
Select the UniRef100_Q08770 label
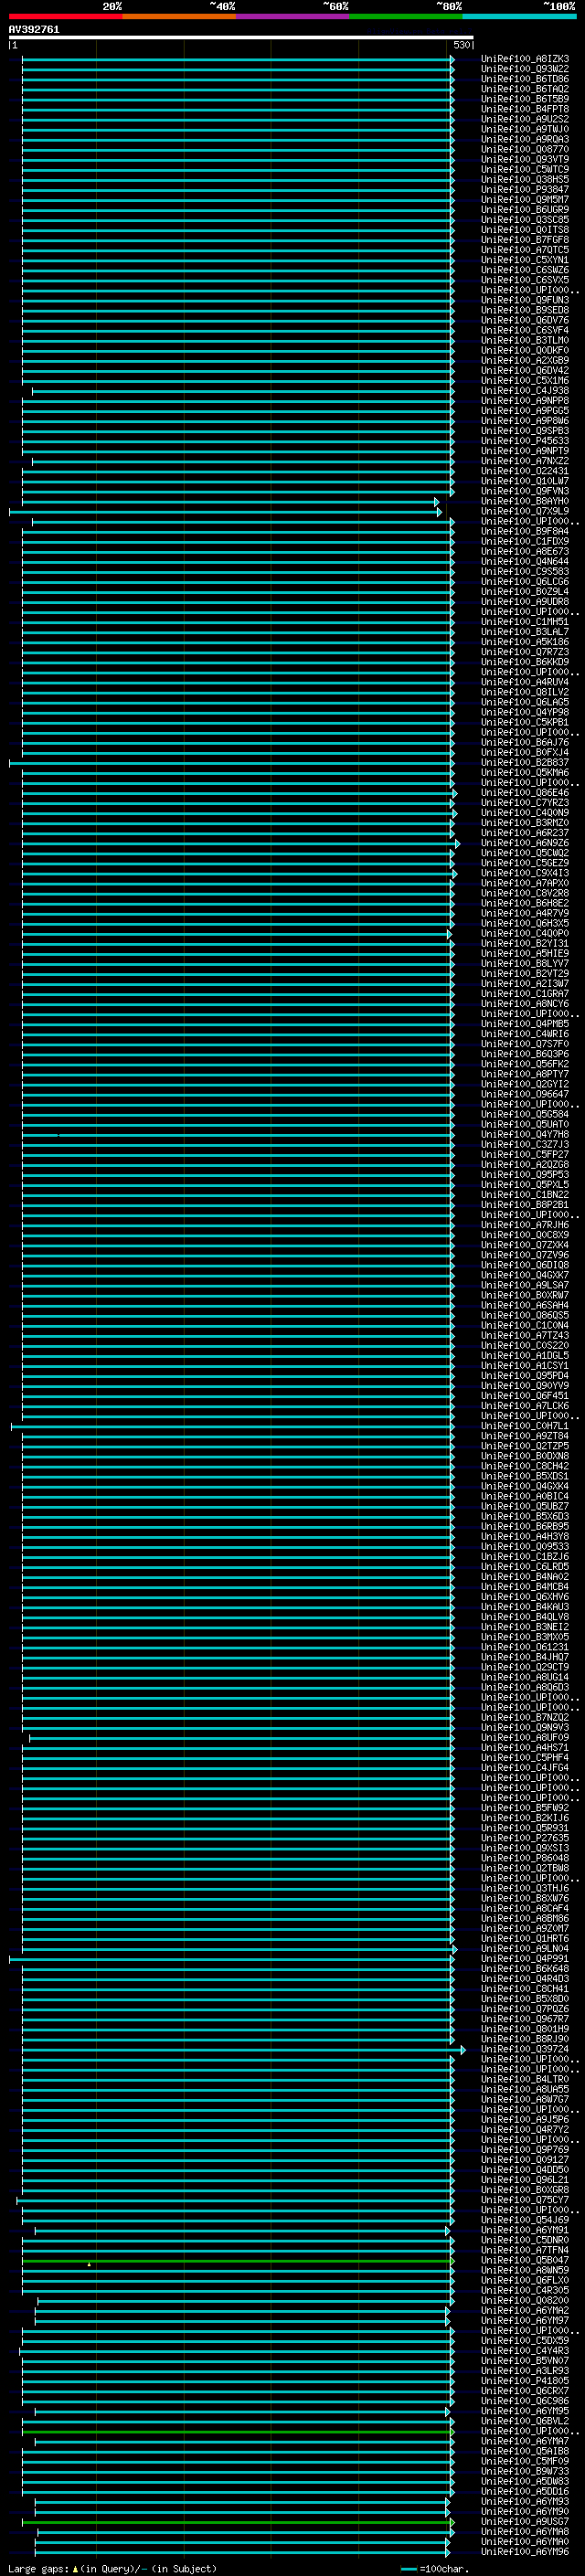[525, 149]
